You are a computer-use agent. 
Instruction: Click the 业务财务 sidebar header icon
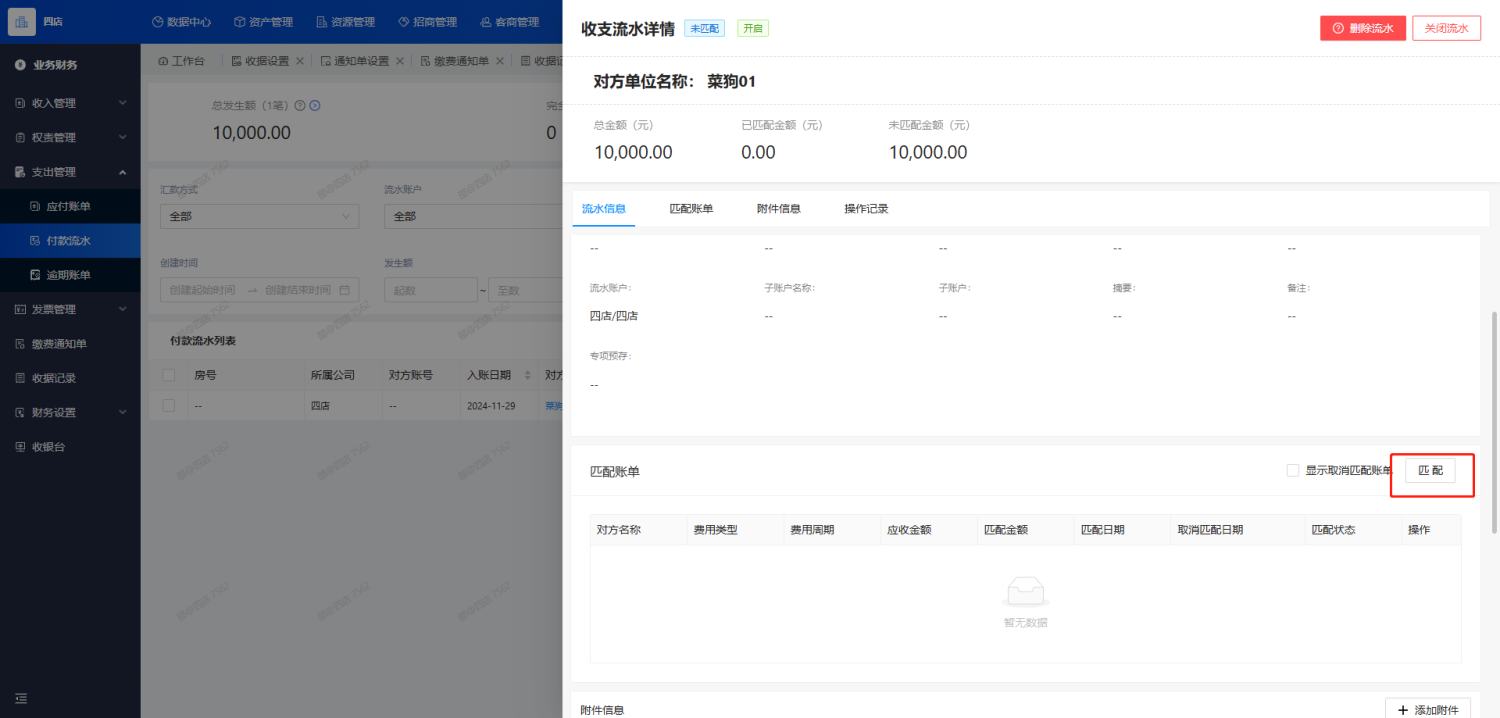tap(20, 65)
